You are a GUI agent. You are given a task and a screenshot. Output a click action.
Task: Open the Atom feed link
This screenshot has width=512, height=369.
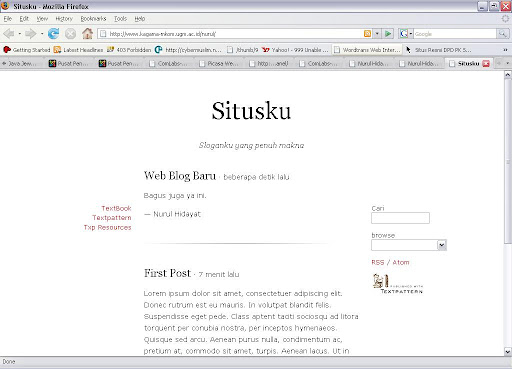(401, 262)
